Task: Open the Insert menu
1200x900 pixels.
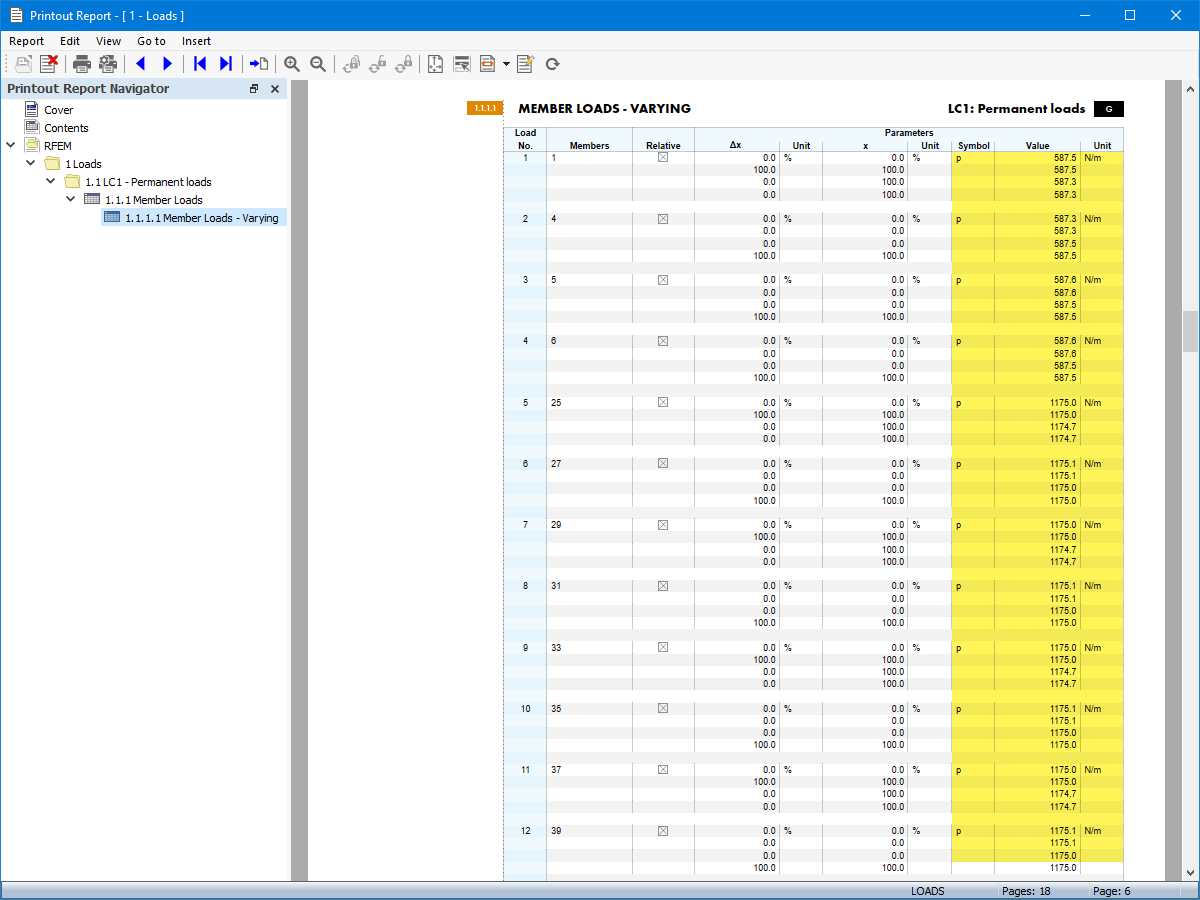Action: (196, 41)
